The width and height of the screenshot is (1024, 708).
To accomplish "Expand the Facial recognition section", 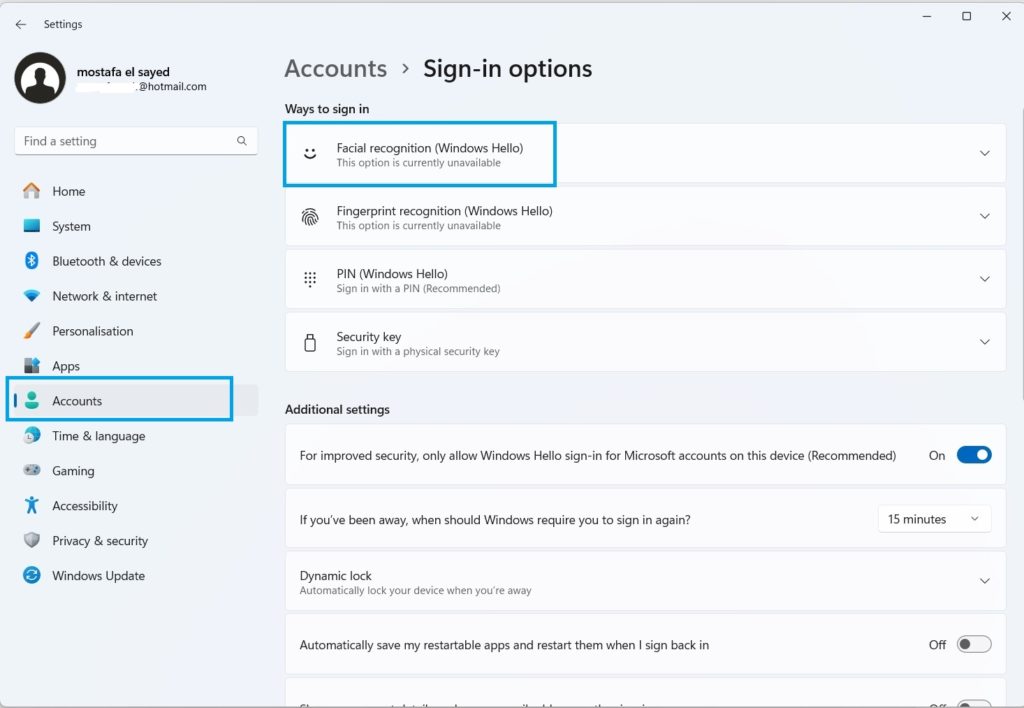I will tap(984, 154).
